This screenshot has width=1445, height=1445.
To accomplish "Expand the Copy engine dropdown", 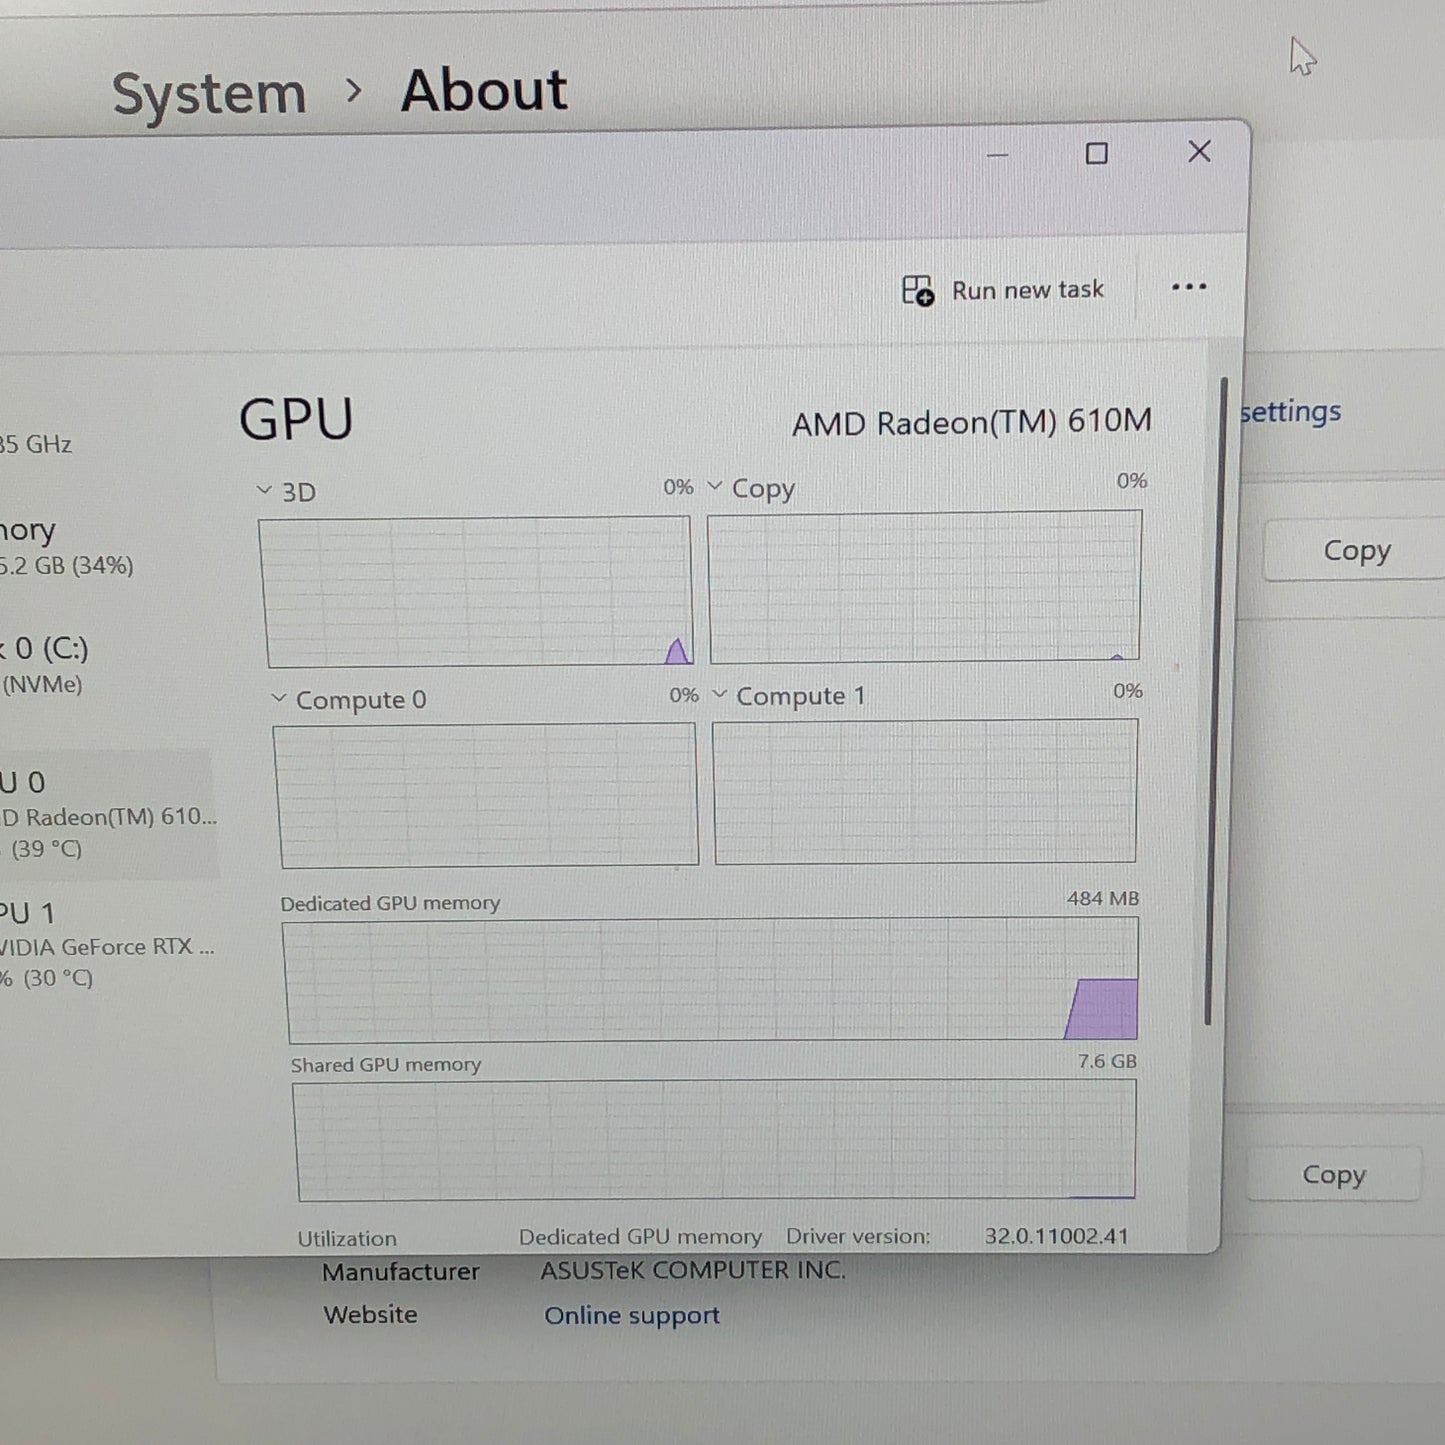I will point(715,486).
